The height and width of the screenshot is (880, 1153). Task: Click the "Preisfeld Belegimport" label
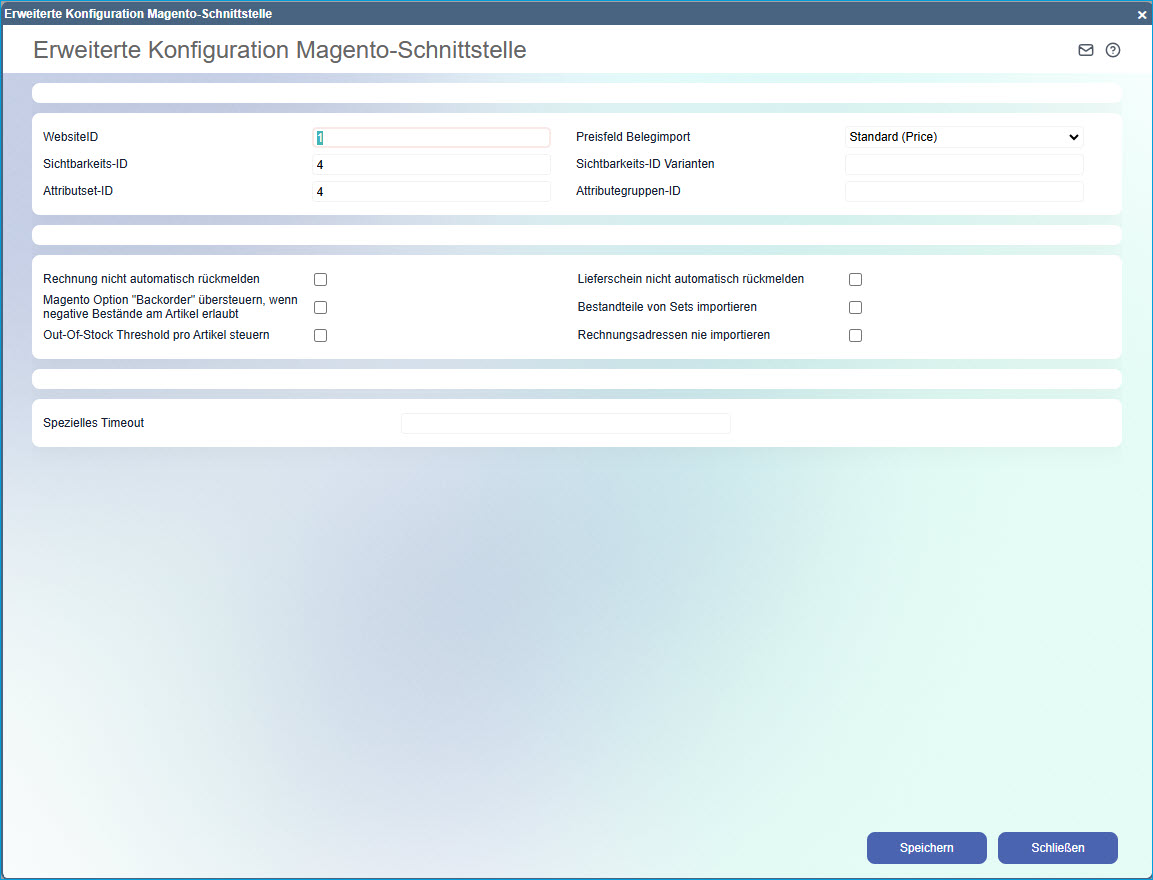coord(633,137)
